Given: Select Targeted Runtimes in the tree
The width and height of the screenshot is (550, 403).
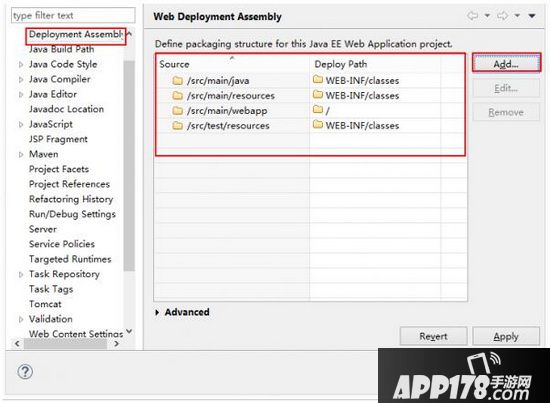Looking at the screenshot, I should pos(70,259).
